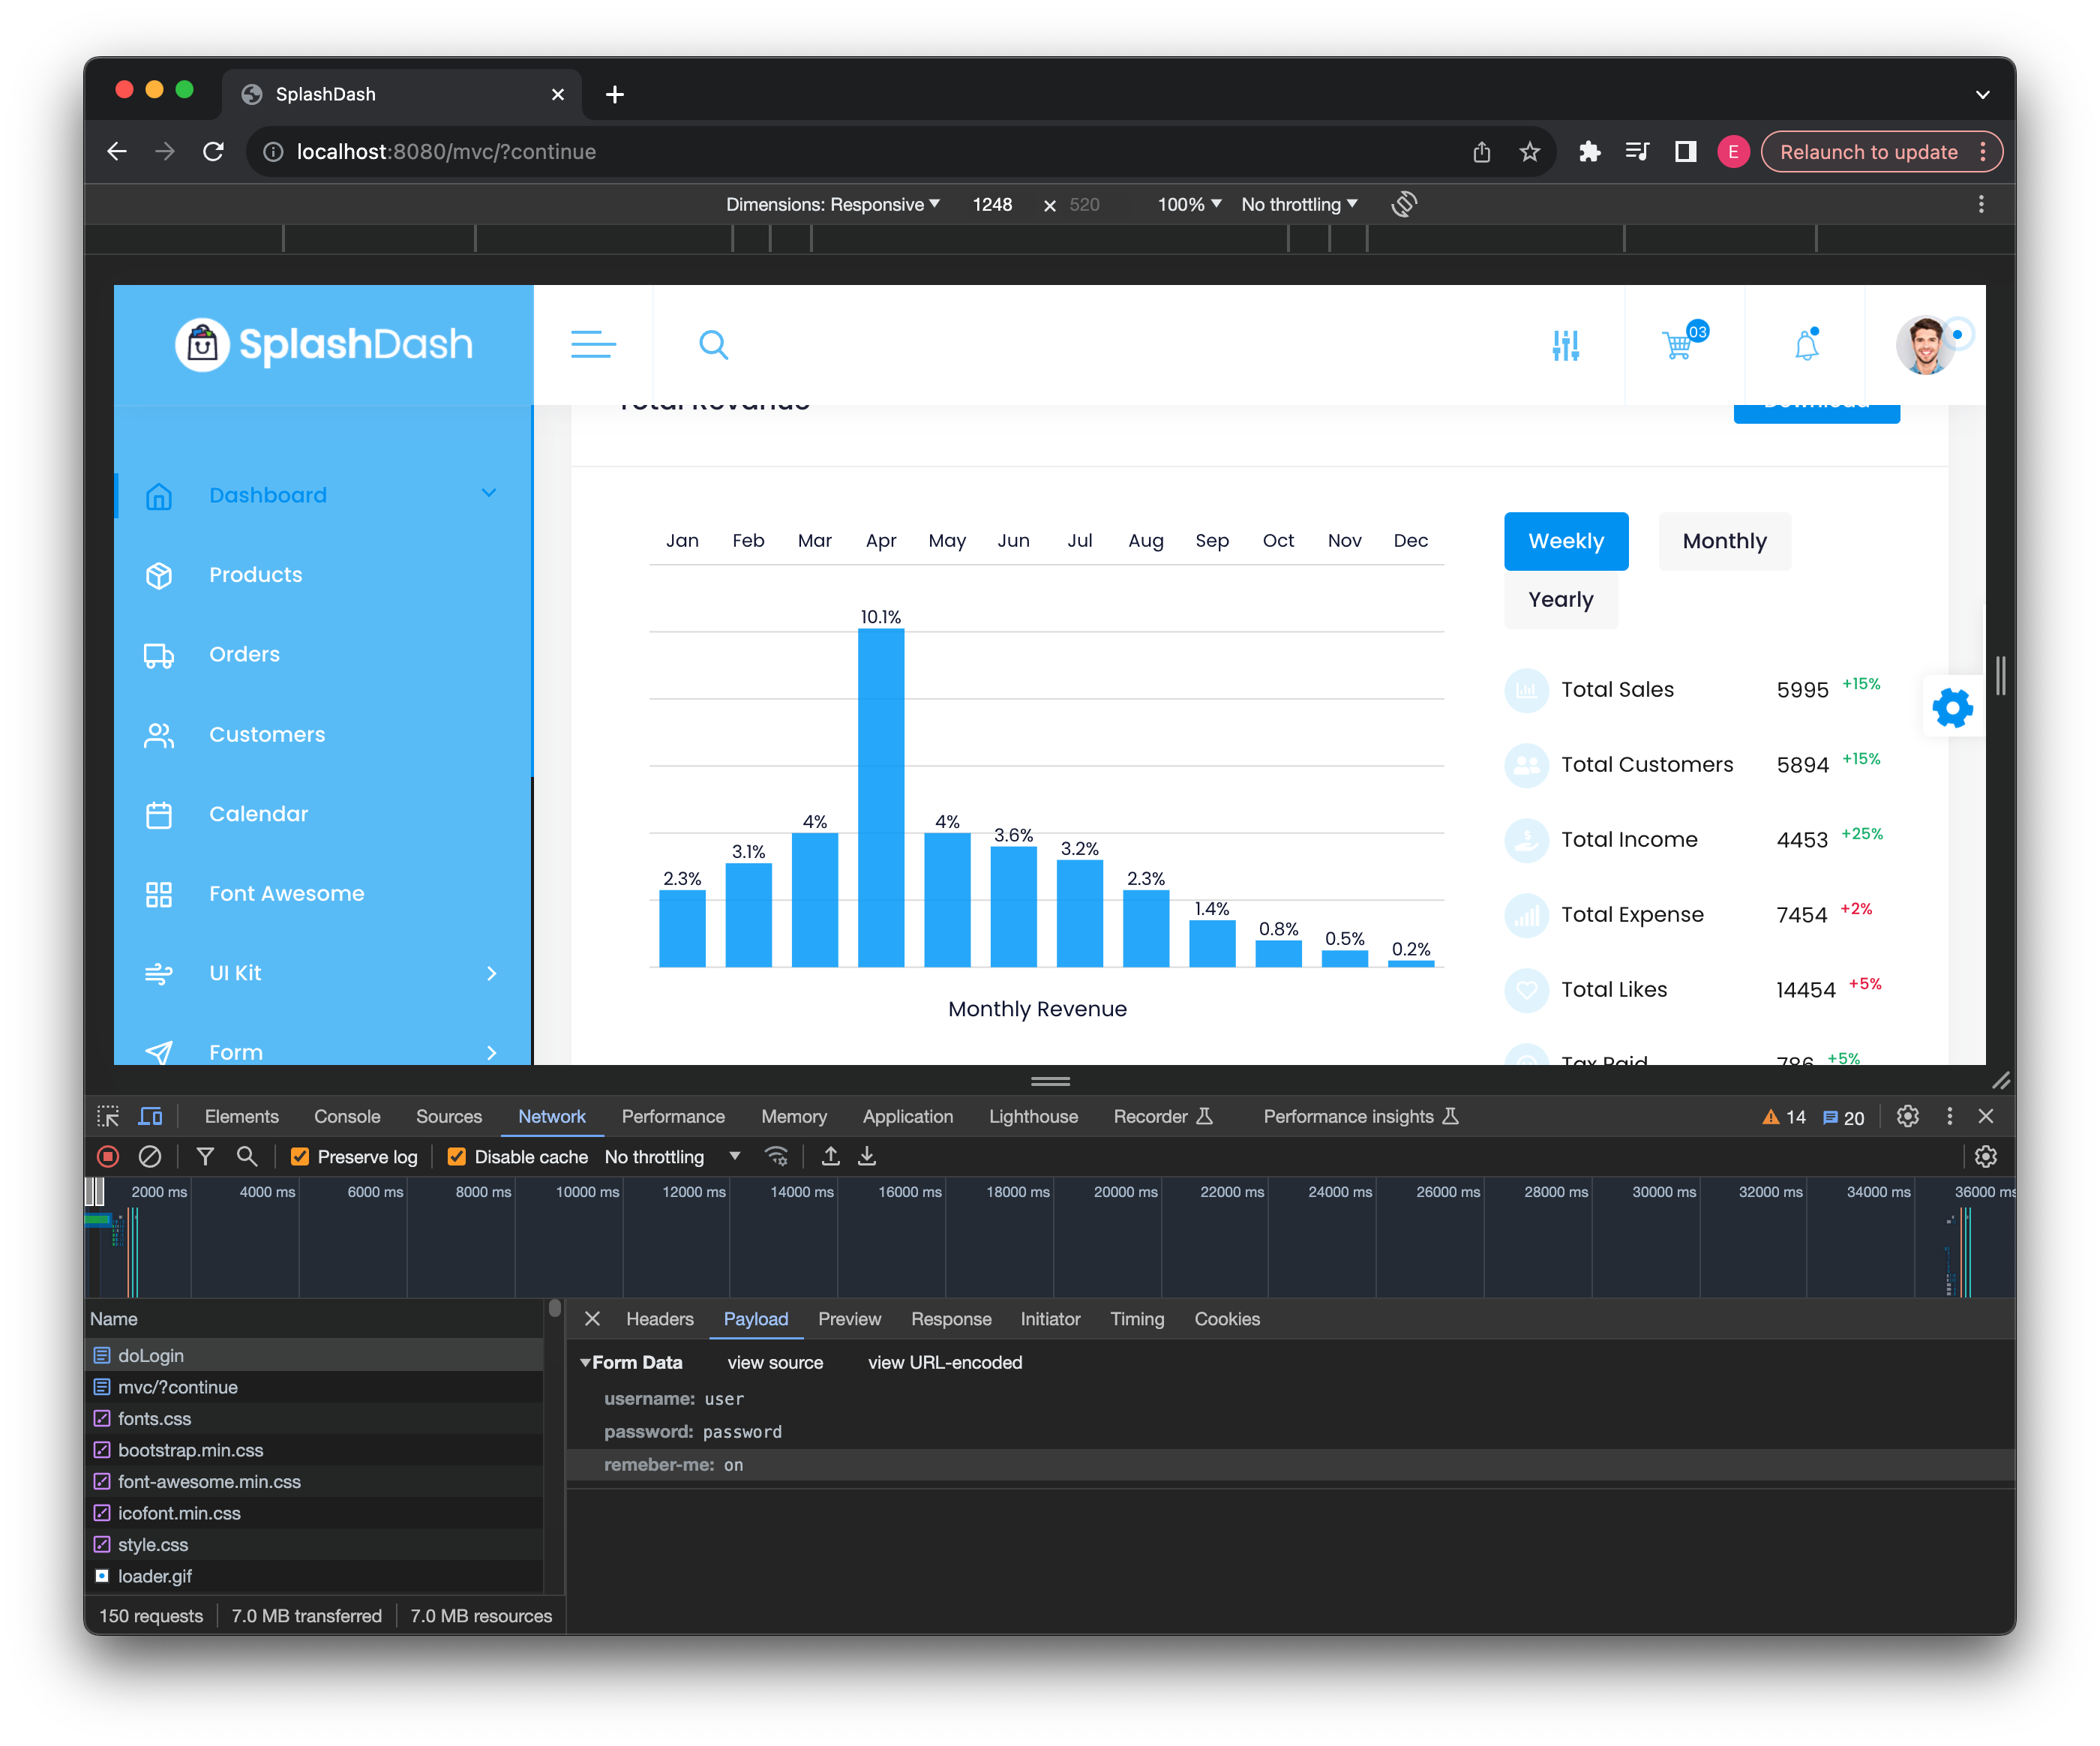This screenshot has width=2100, height=1746.
Task: Toggle the network filter funnel icon
Action: [205, 1157]
